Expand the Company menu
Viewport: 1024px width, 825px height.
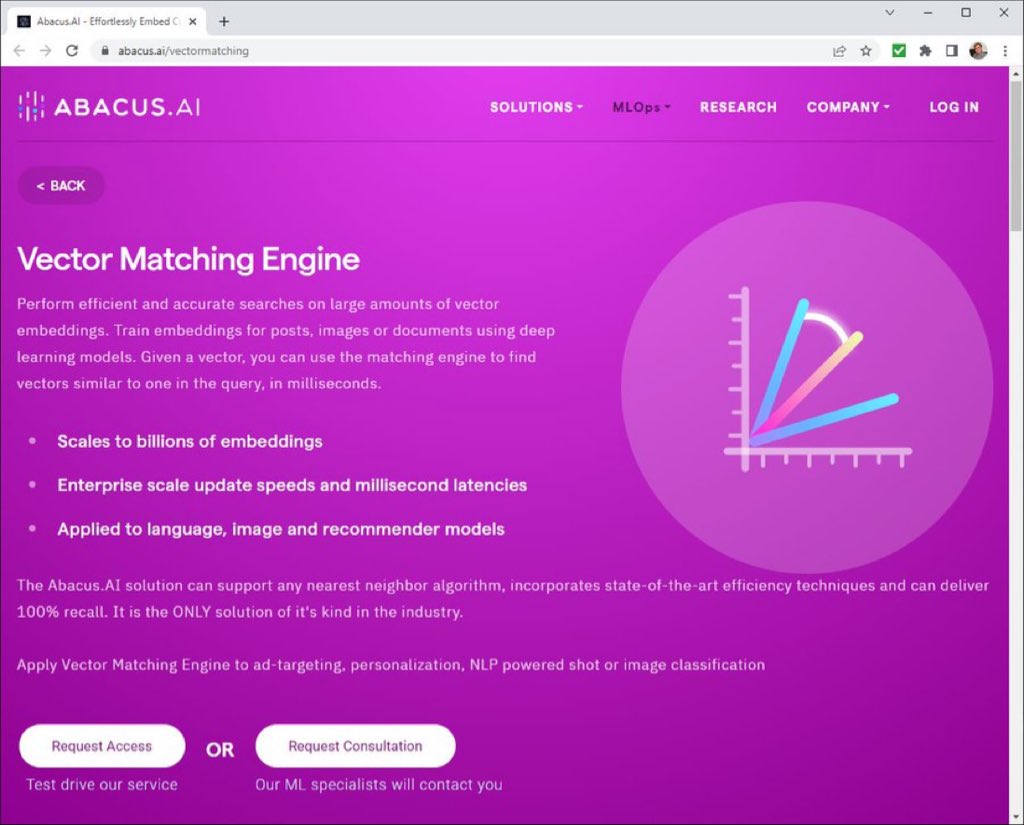point(848,107)
